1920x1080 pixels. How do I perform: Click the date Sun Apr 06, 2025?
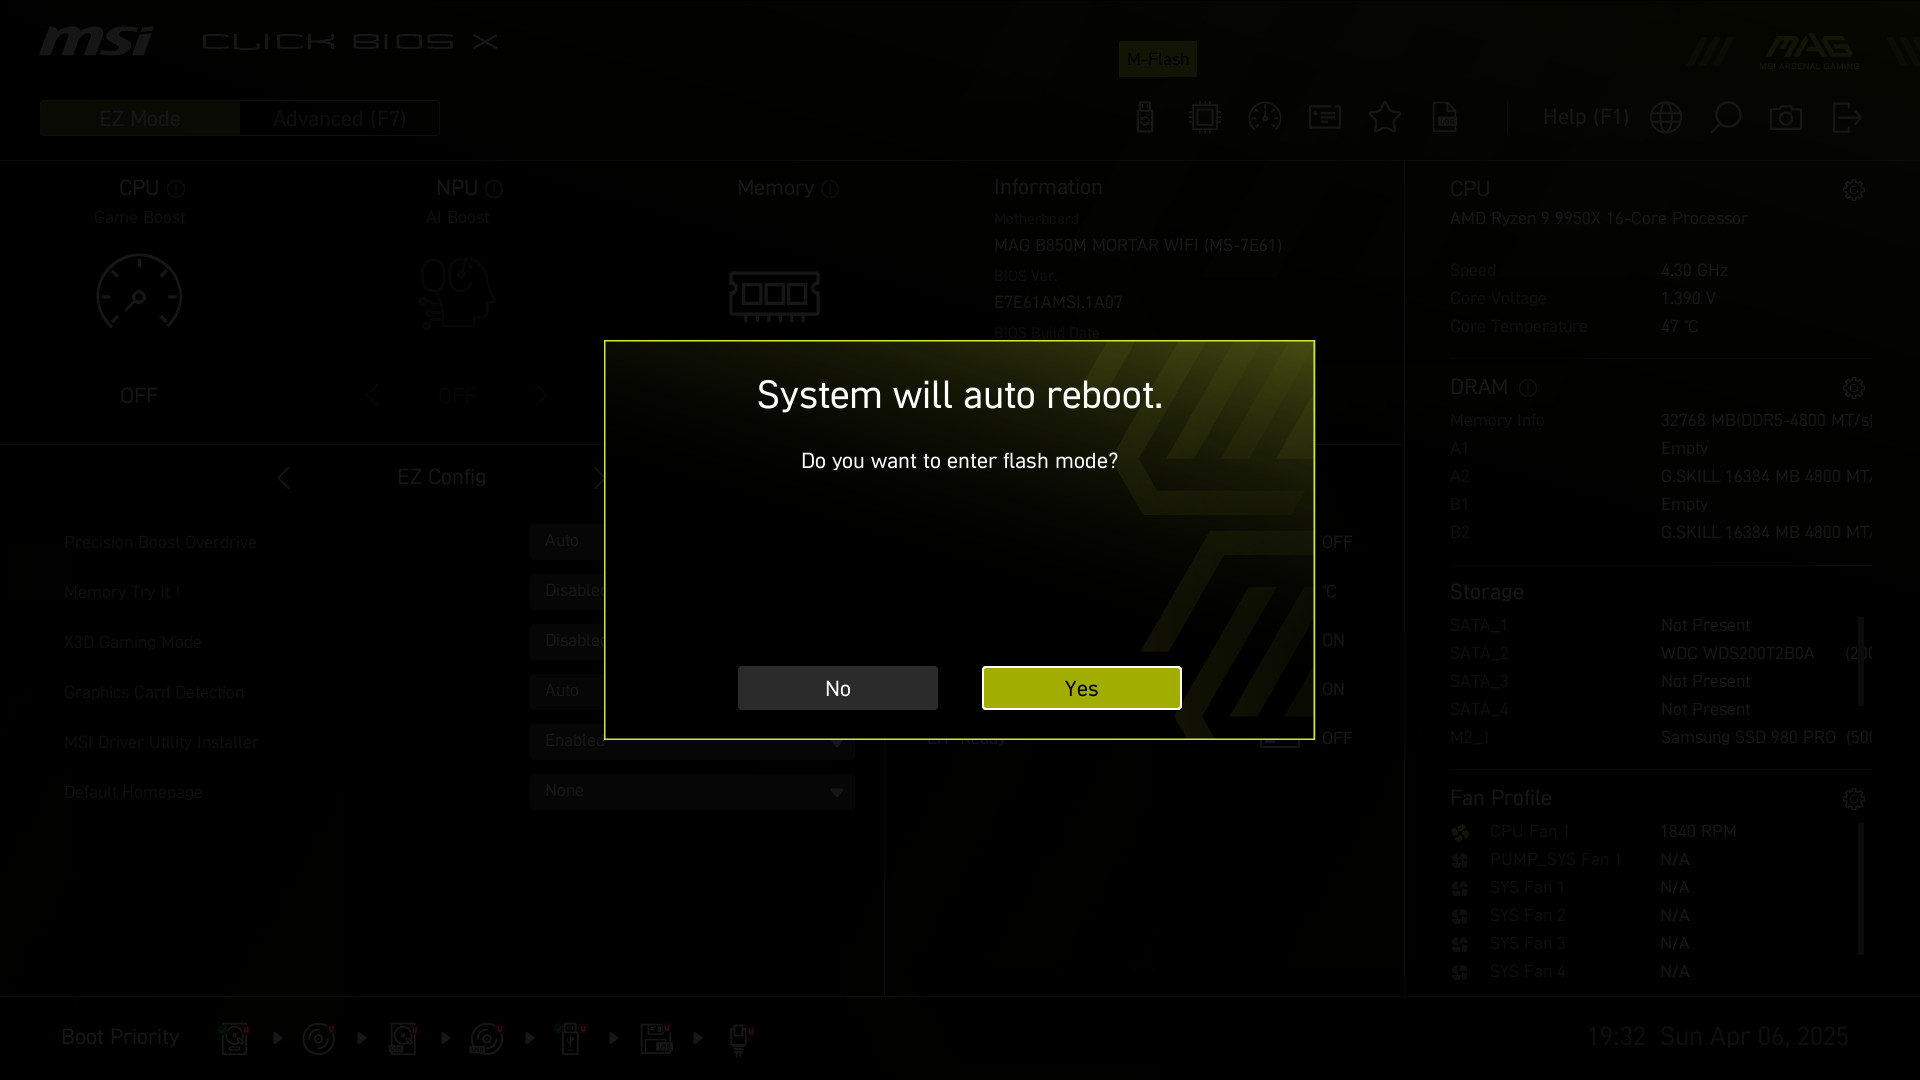1754,1037
